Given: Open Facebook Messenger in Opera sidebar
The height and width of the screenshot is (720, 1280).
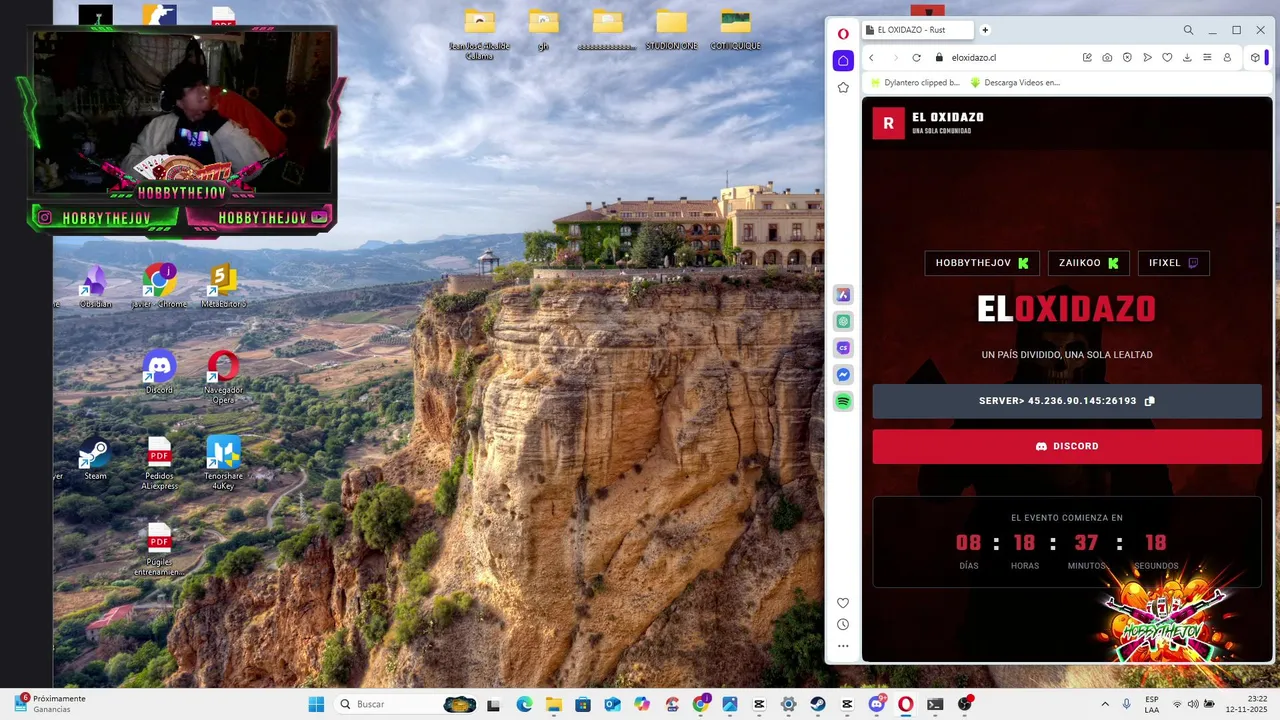Looking at the screenshot, I should click(843, 375).
